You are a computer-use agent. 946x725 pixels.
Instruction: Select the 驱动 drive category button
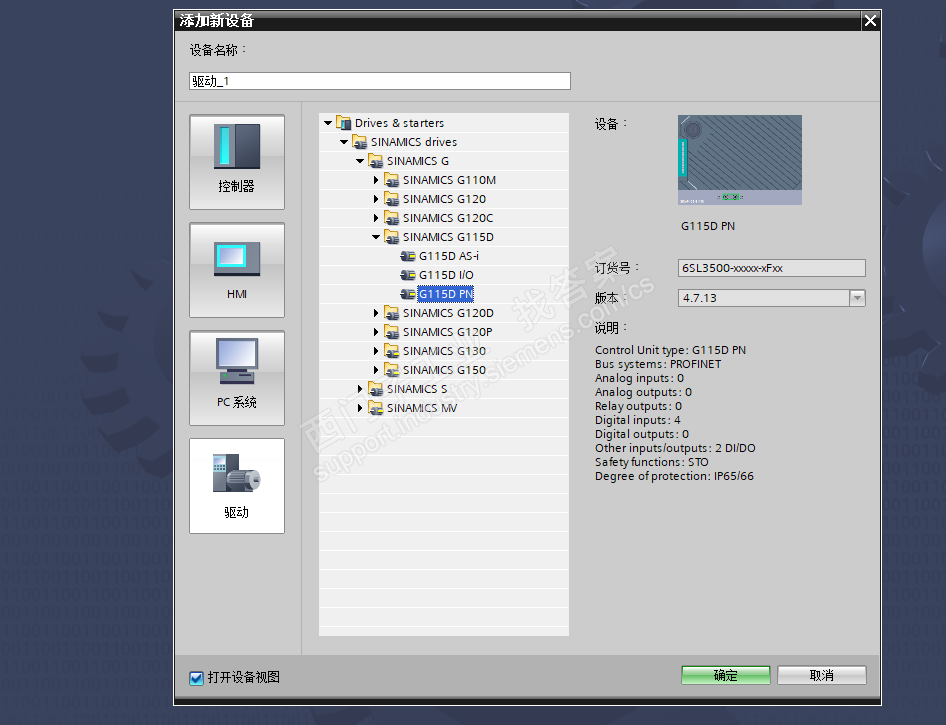point(237,486)
